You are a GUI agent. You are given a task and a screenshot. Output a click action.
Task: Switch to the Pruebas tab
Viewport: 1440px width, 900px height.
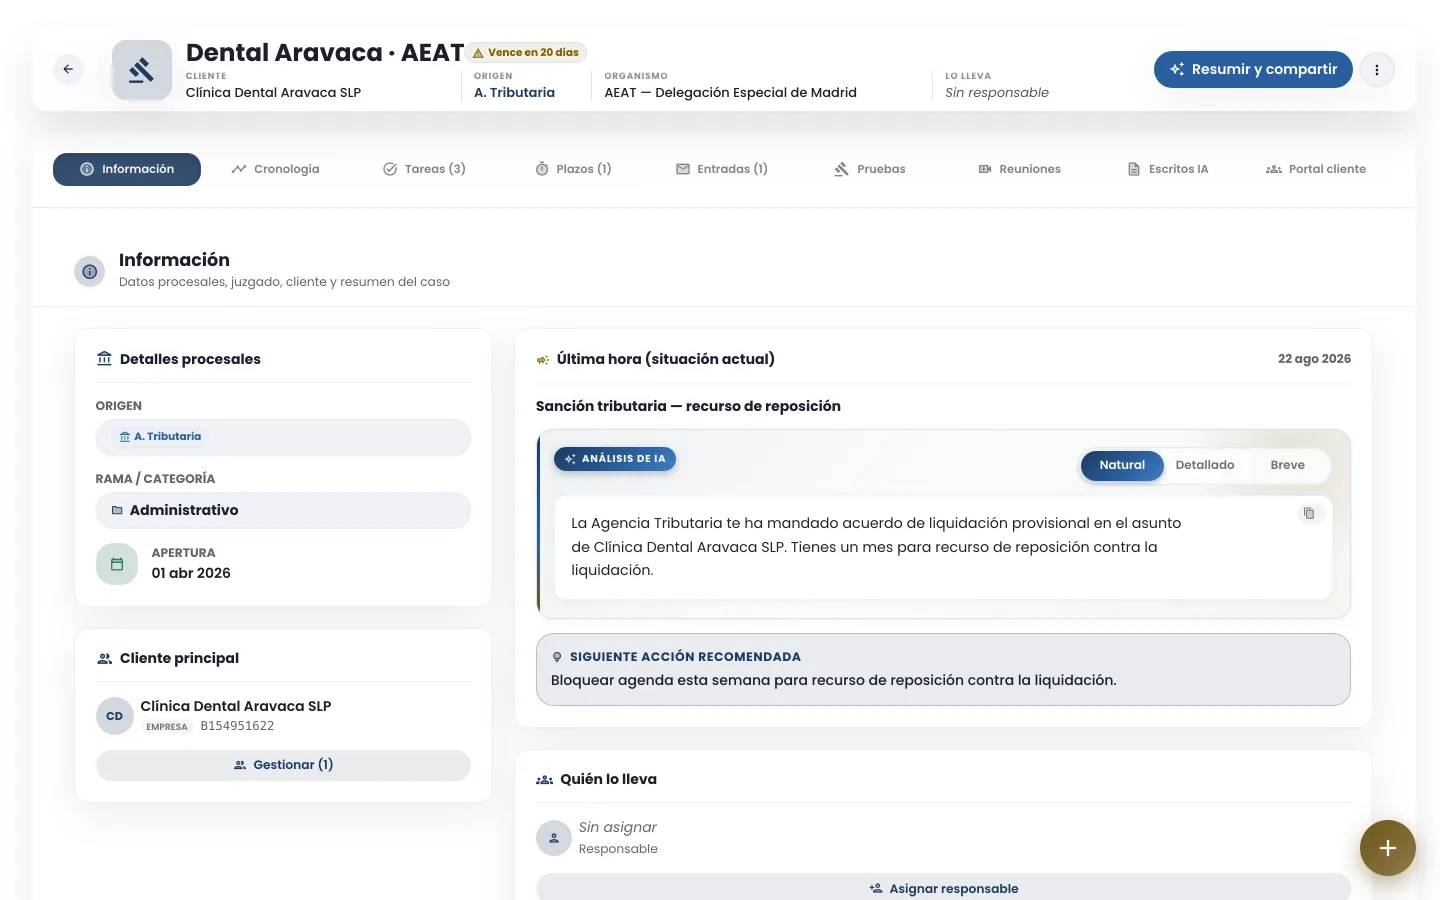(870, 169)
